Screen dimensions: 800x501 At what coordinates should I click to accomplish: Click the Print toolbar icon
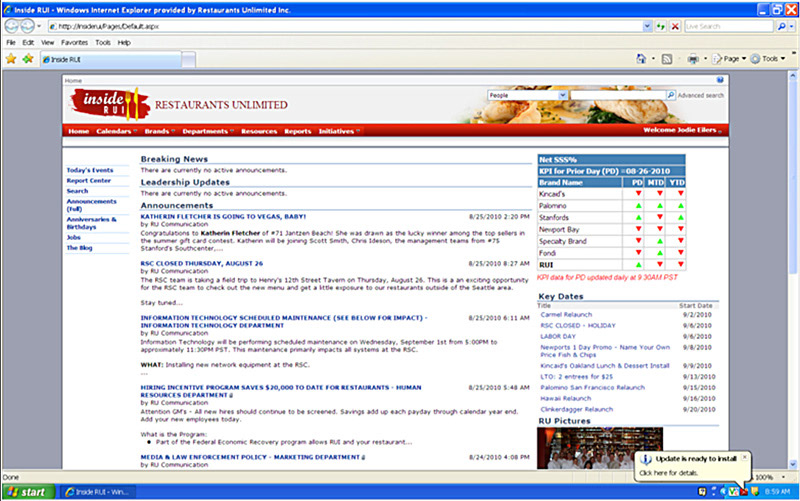[693, 59]
